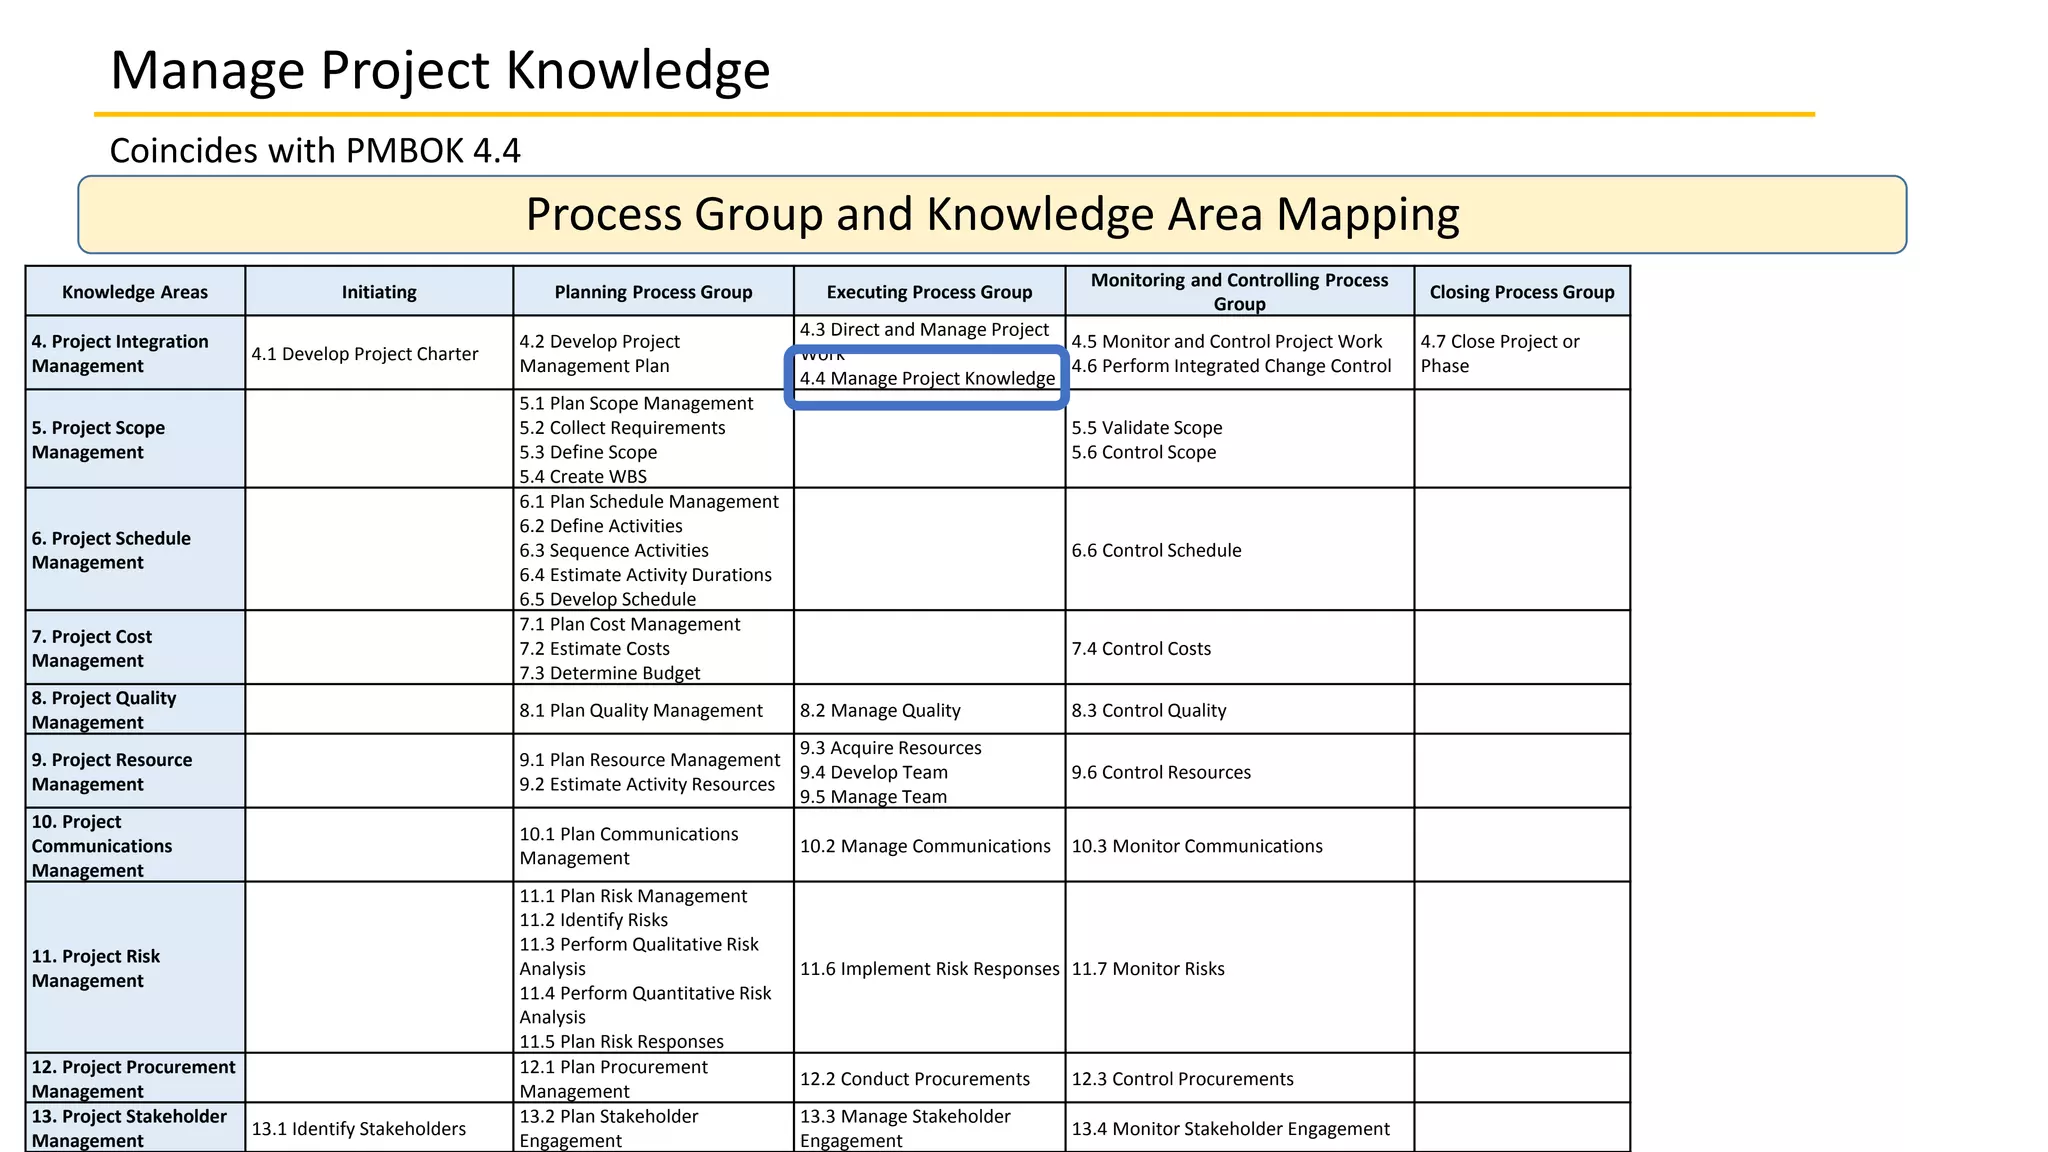Click '5.1 Plan Scope Management' entry

point(636,403)
